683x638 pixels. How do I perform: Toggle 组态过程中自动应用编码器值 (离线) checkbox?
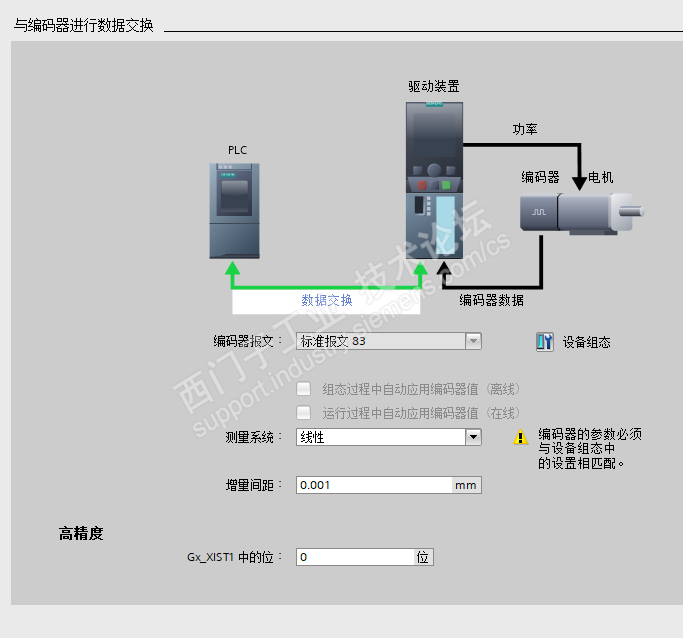click(x=303, y=388)
